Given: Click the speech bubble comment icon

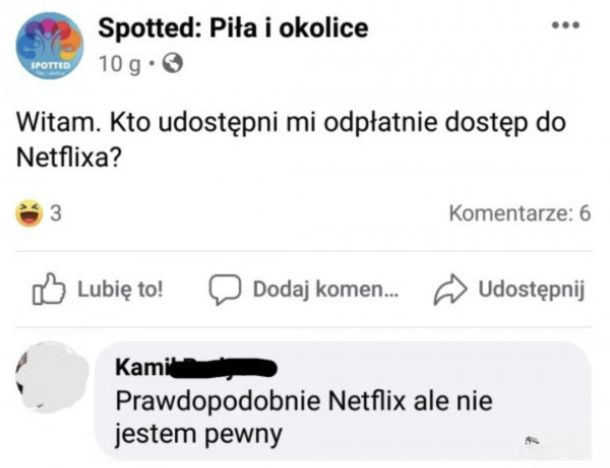Looking at the screenshot, I should 223,290.
